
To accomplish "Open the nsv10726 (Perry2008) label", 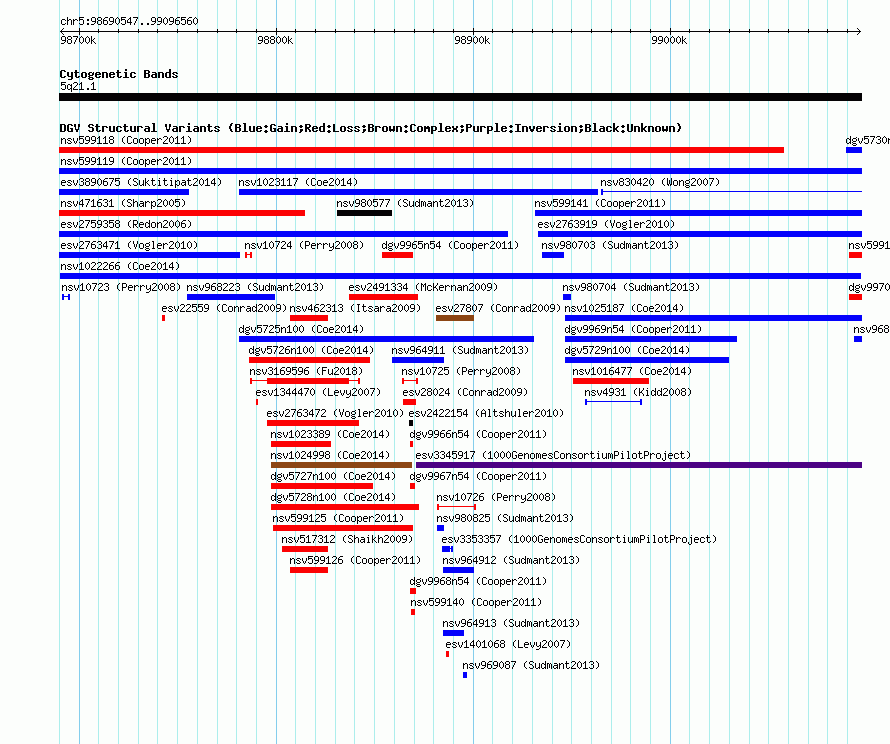I will point(496,497).
